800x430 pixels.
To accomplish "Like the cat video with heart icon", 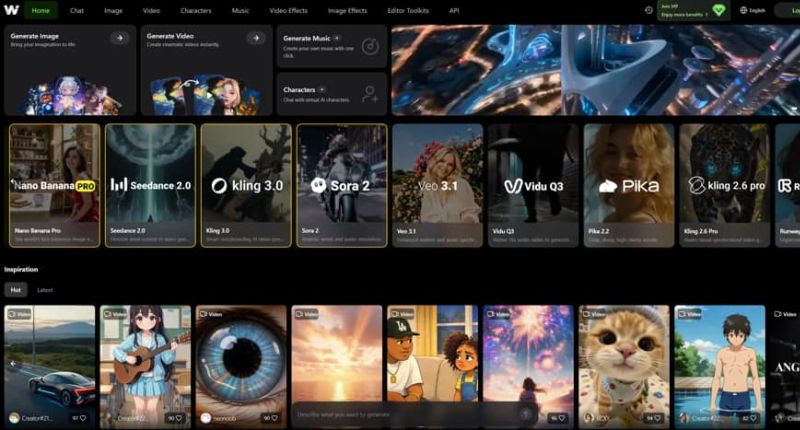I will [x=660, y=417].
